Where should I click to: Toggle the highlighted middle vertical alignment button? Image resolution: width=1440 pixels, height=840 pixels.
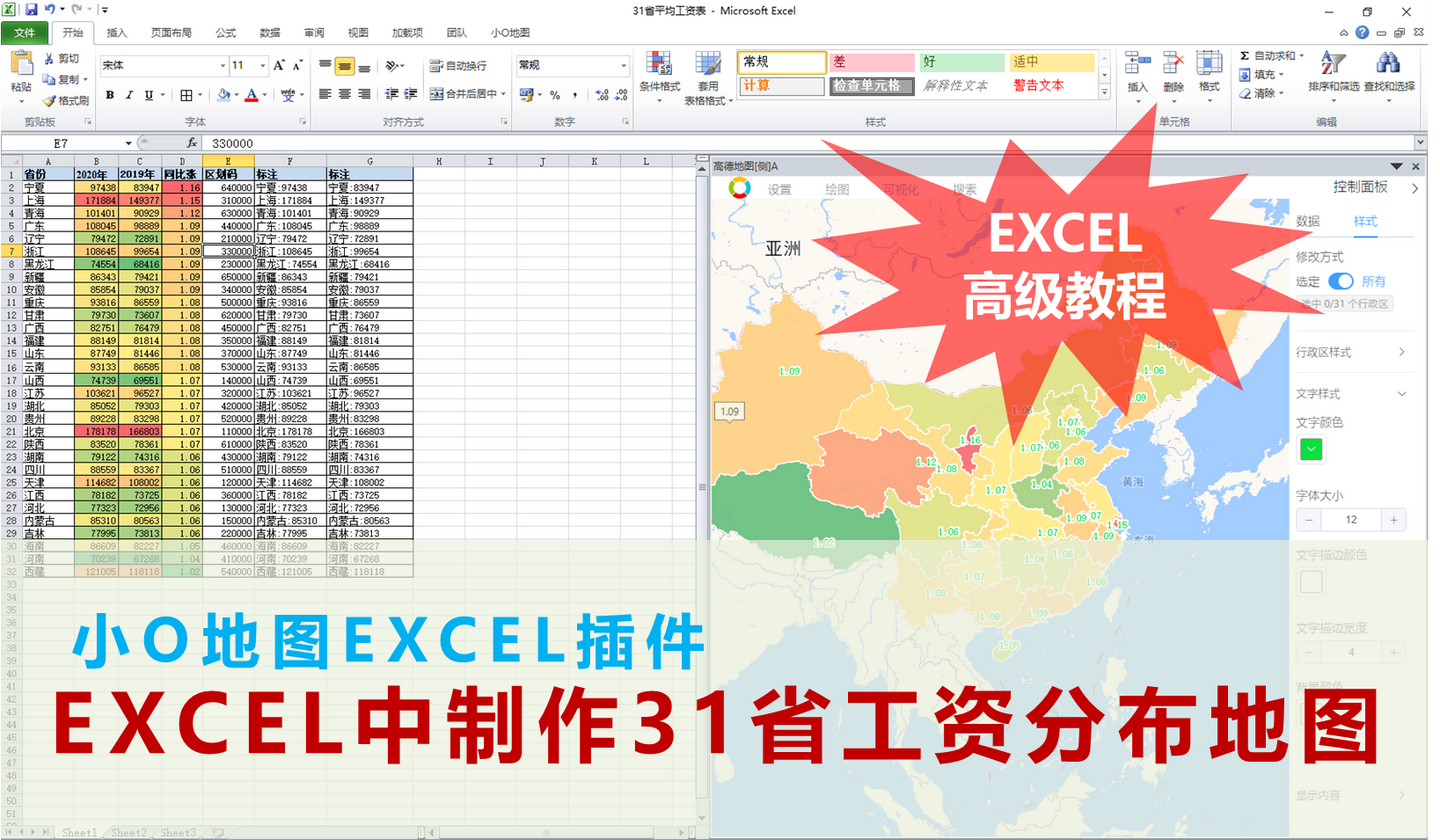click(344, 66)
